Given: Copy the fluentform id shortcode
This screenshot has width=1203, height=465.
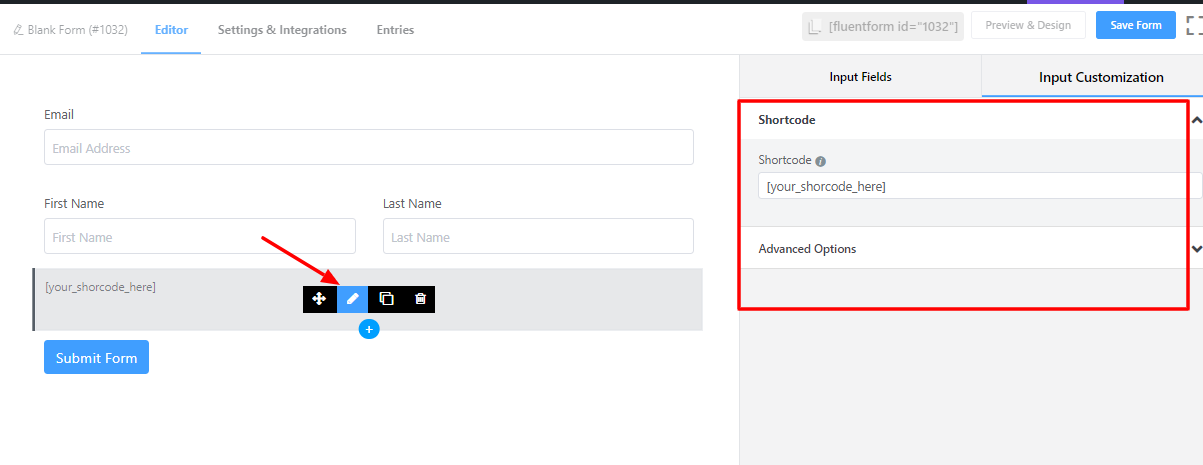Looking at the screenshot, I should (882, 27).
